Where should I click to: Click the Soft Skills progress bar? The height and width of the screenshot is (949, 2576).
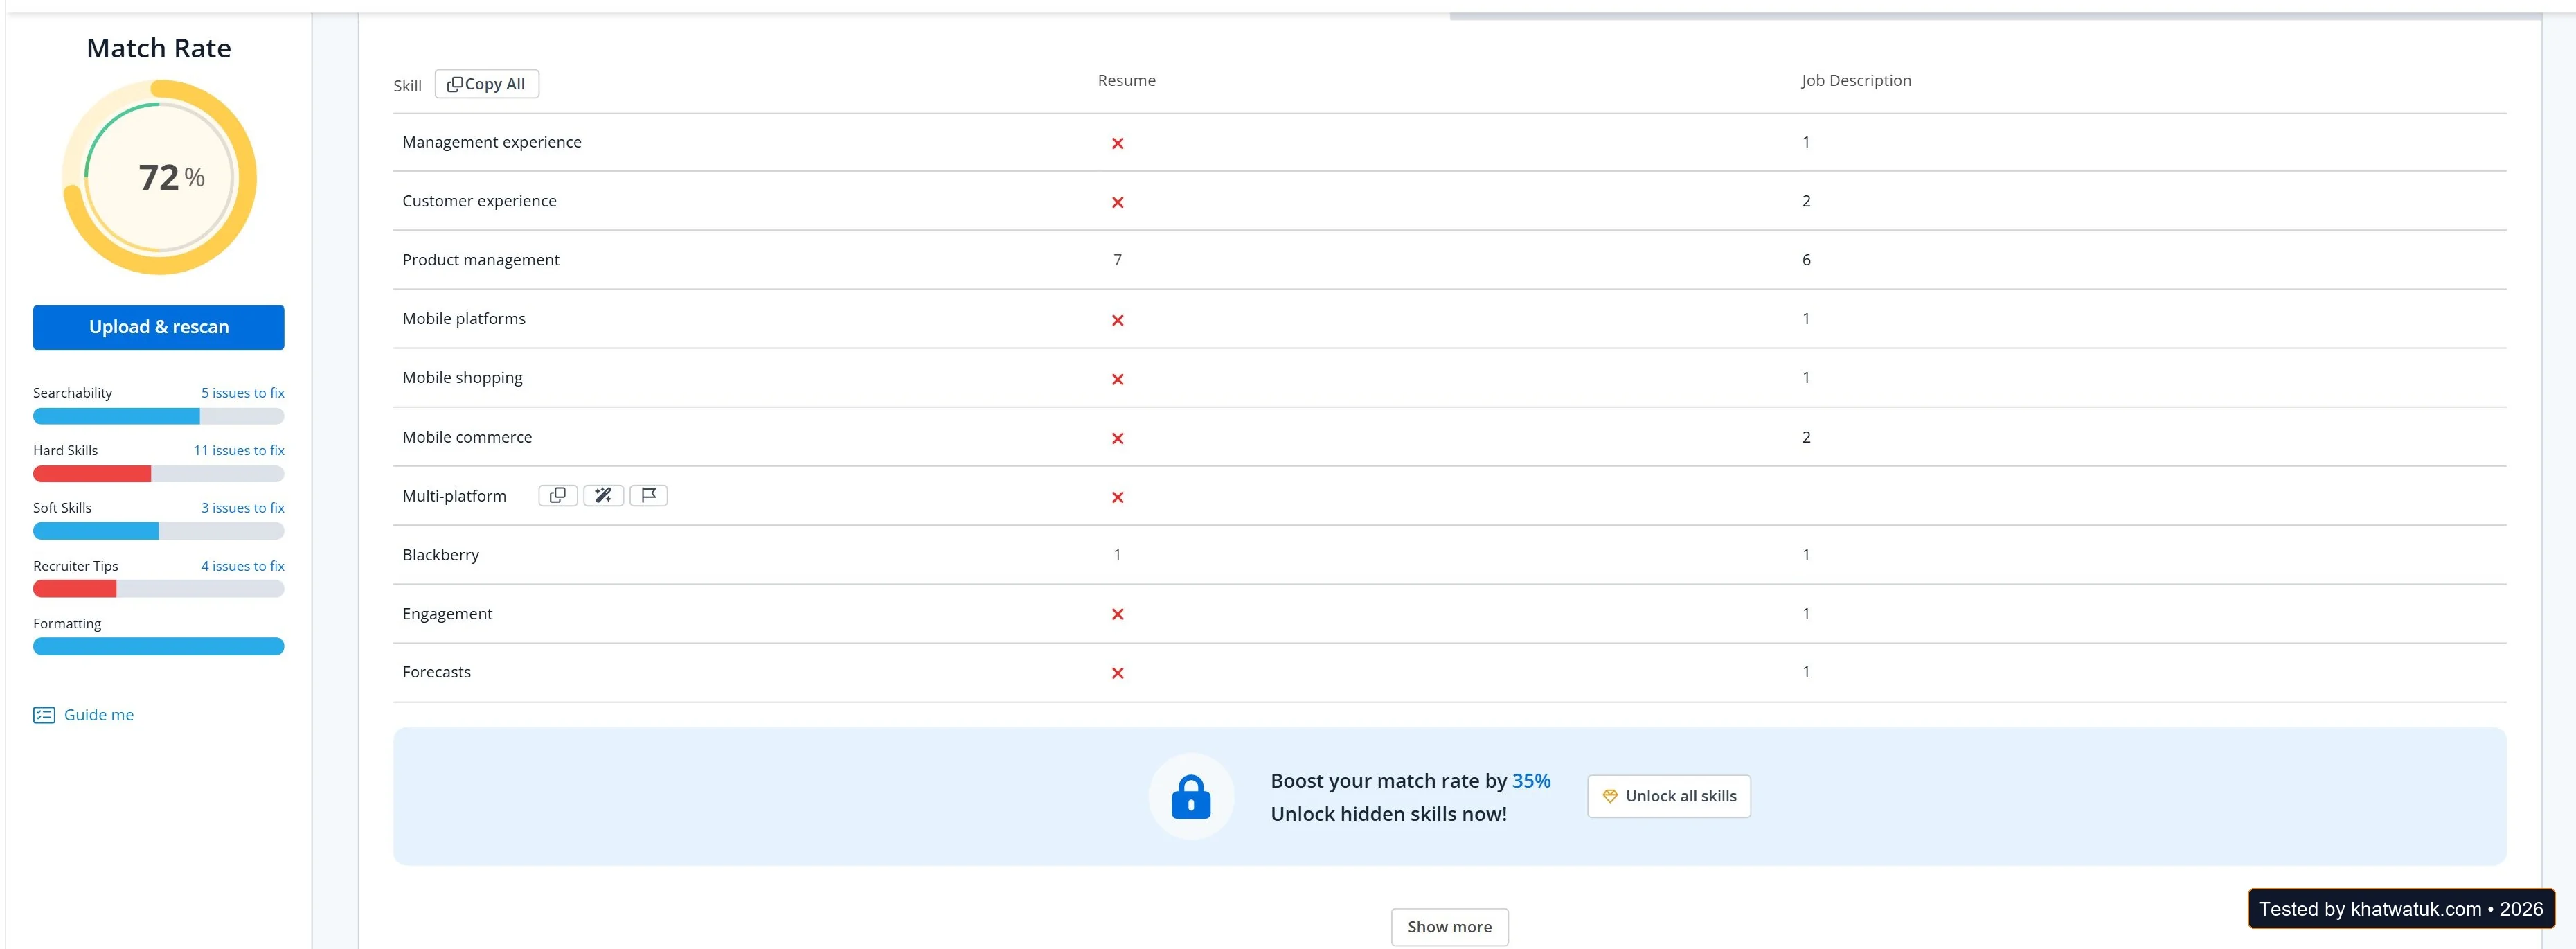pos(158,531)
